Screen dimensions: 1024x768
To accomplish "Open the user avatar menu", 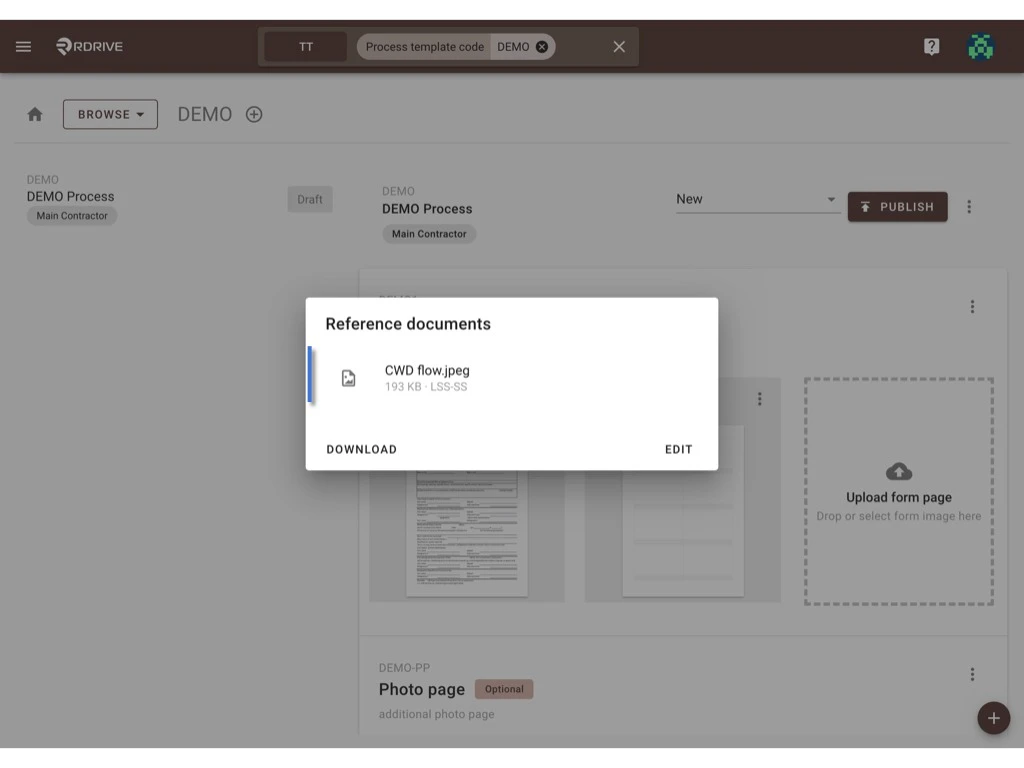I will point(981,46).
